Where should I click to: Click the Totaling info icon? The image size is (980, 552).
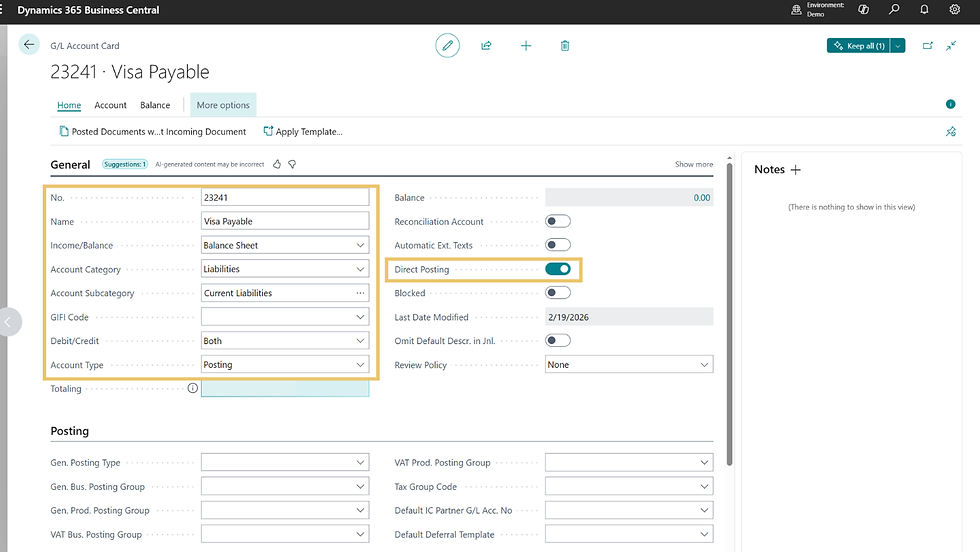(x=192, y=388)
